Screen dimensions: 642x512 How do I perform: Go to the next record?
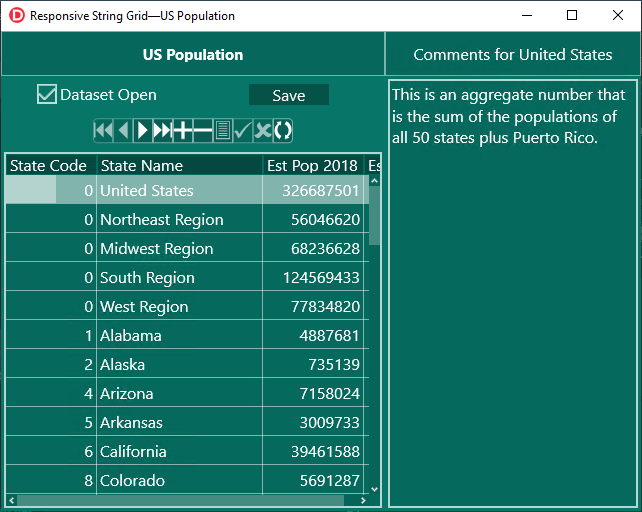pos(143,130)
